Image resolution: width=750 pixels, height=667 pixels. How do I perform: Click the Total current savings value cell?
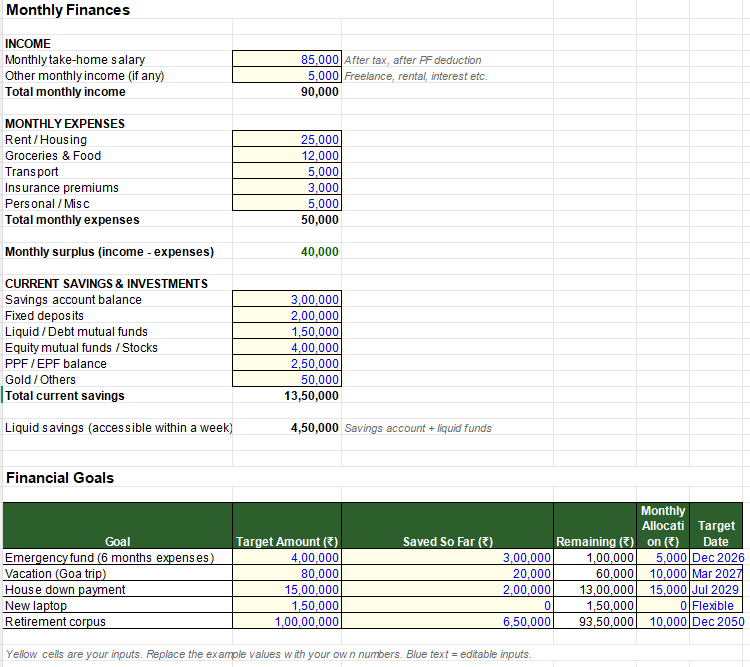(287, 395)
